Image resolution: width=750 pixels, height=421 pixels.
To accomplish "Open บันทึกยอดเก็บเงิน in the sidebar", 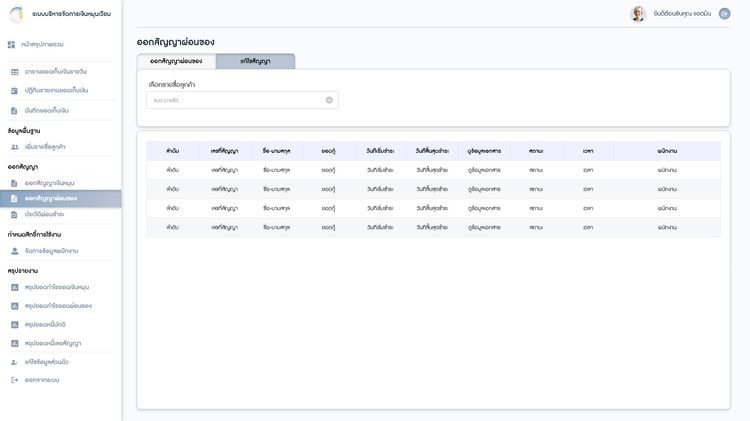I will (x=47, y=110).
